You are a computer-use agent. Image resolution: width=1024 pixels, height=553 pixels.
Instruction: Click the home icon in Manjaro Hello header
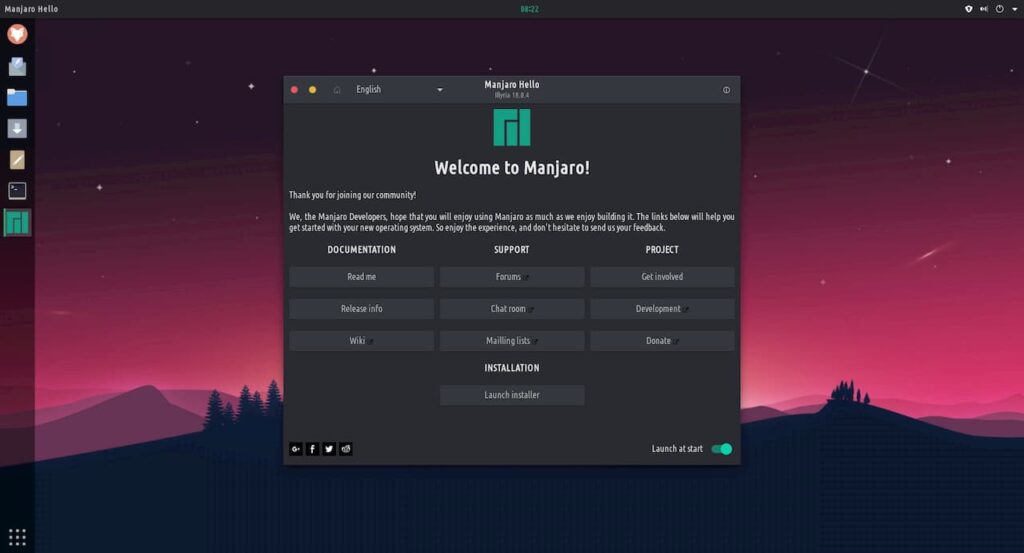tap(337, 90)
